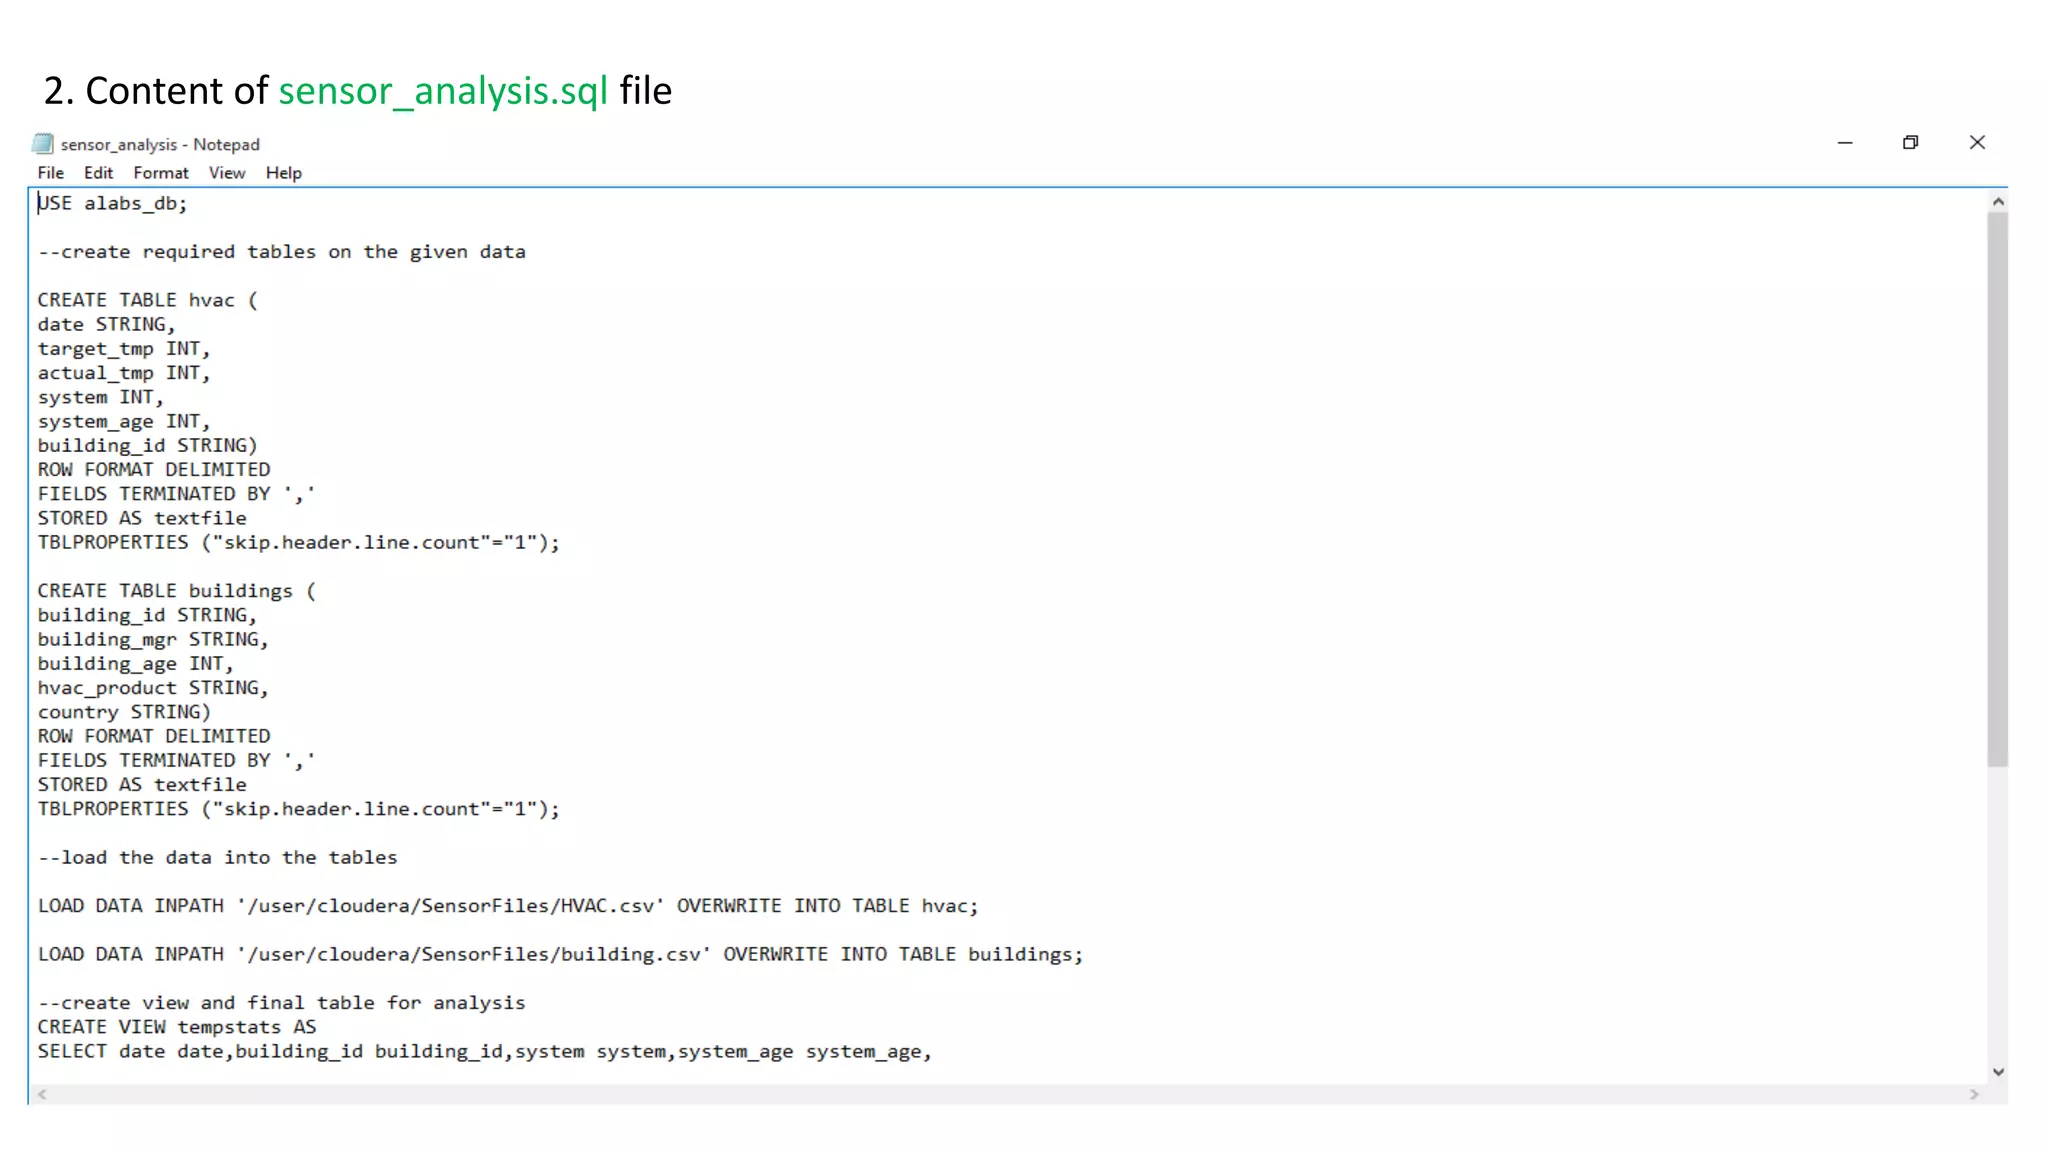2048x1152 pixels.
Task: Click the horizontal scrollbar right arrow
Action: click(1974, 1094)
